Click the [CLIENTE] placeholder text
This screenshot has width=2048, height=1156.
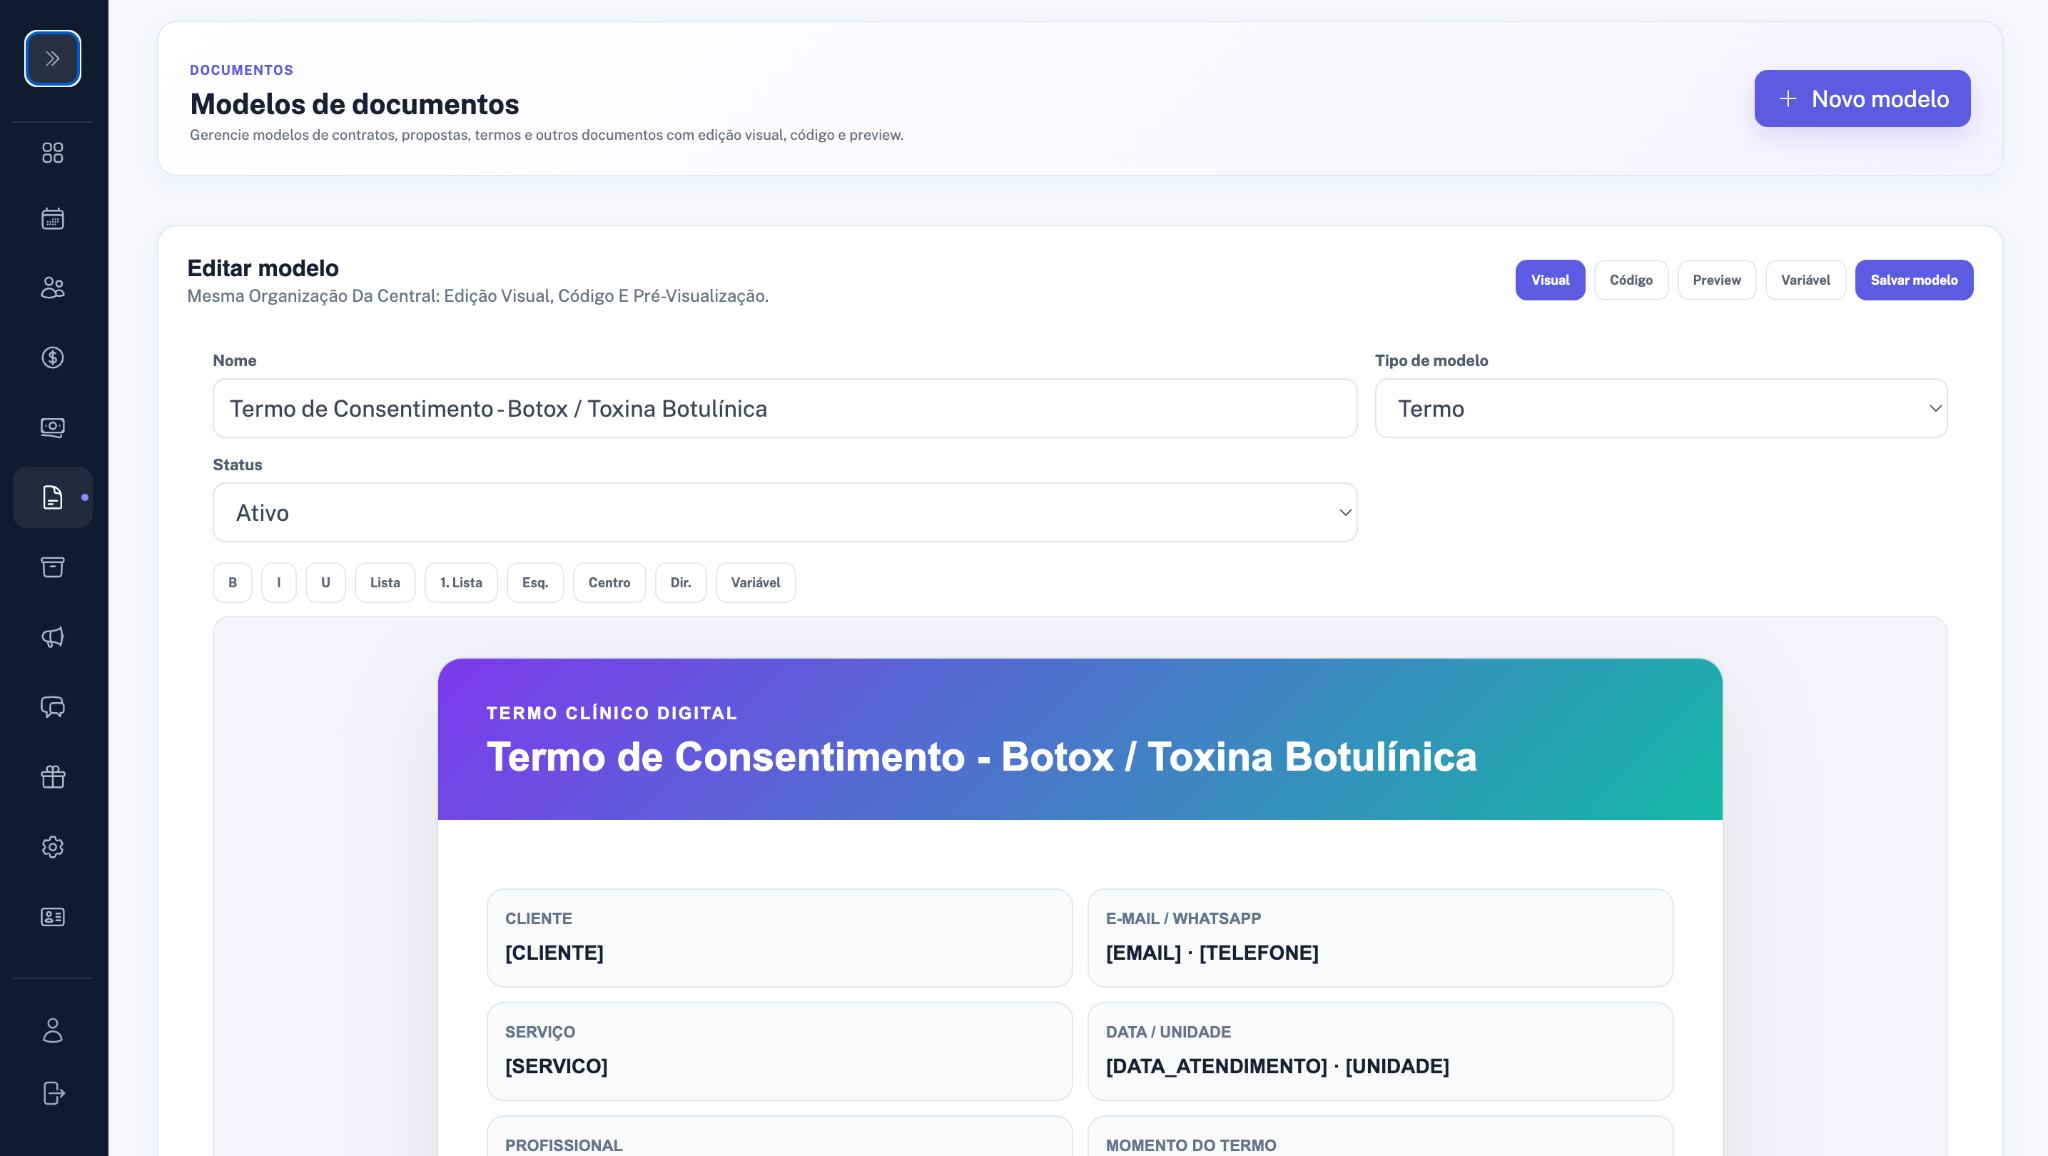tap(554, 953)
